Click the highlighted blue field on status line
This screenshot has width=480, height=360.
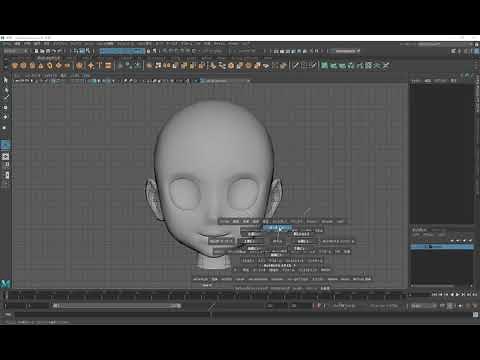pyautogui.click(x=122, y=51)
